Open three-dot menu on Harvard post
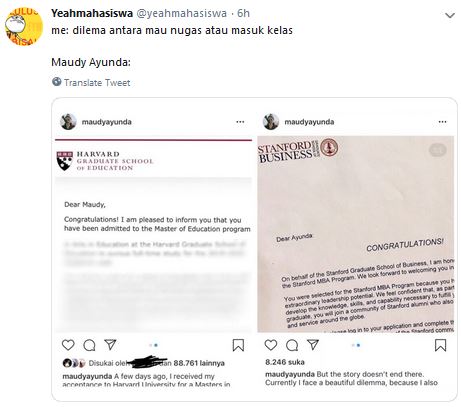 click(240, 122)
